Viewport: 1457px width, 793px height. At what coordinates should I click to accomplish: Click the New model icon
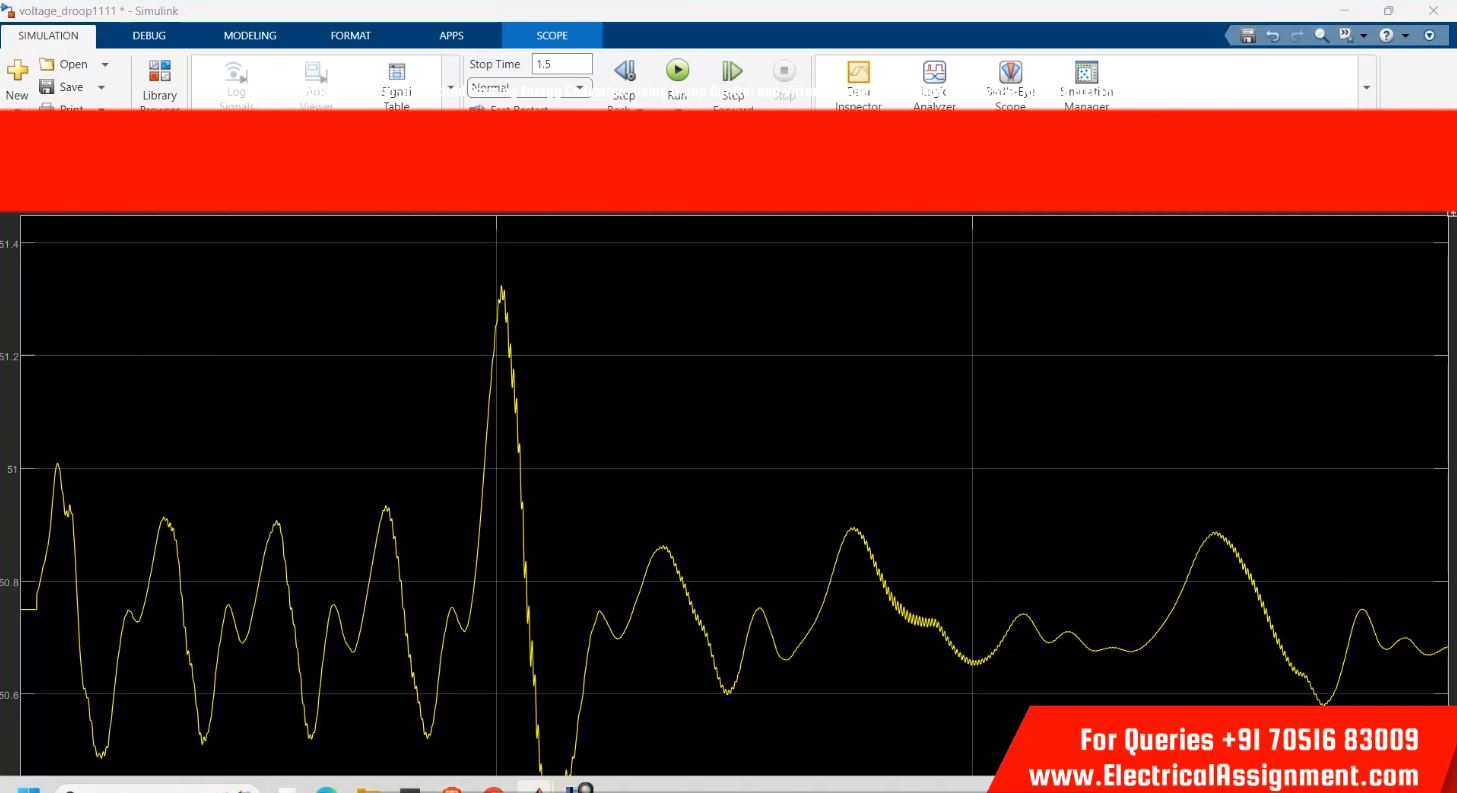pyautogui.click(x=17, y=71)
